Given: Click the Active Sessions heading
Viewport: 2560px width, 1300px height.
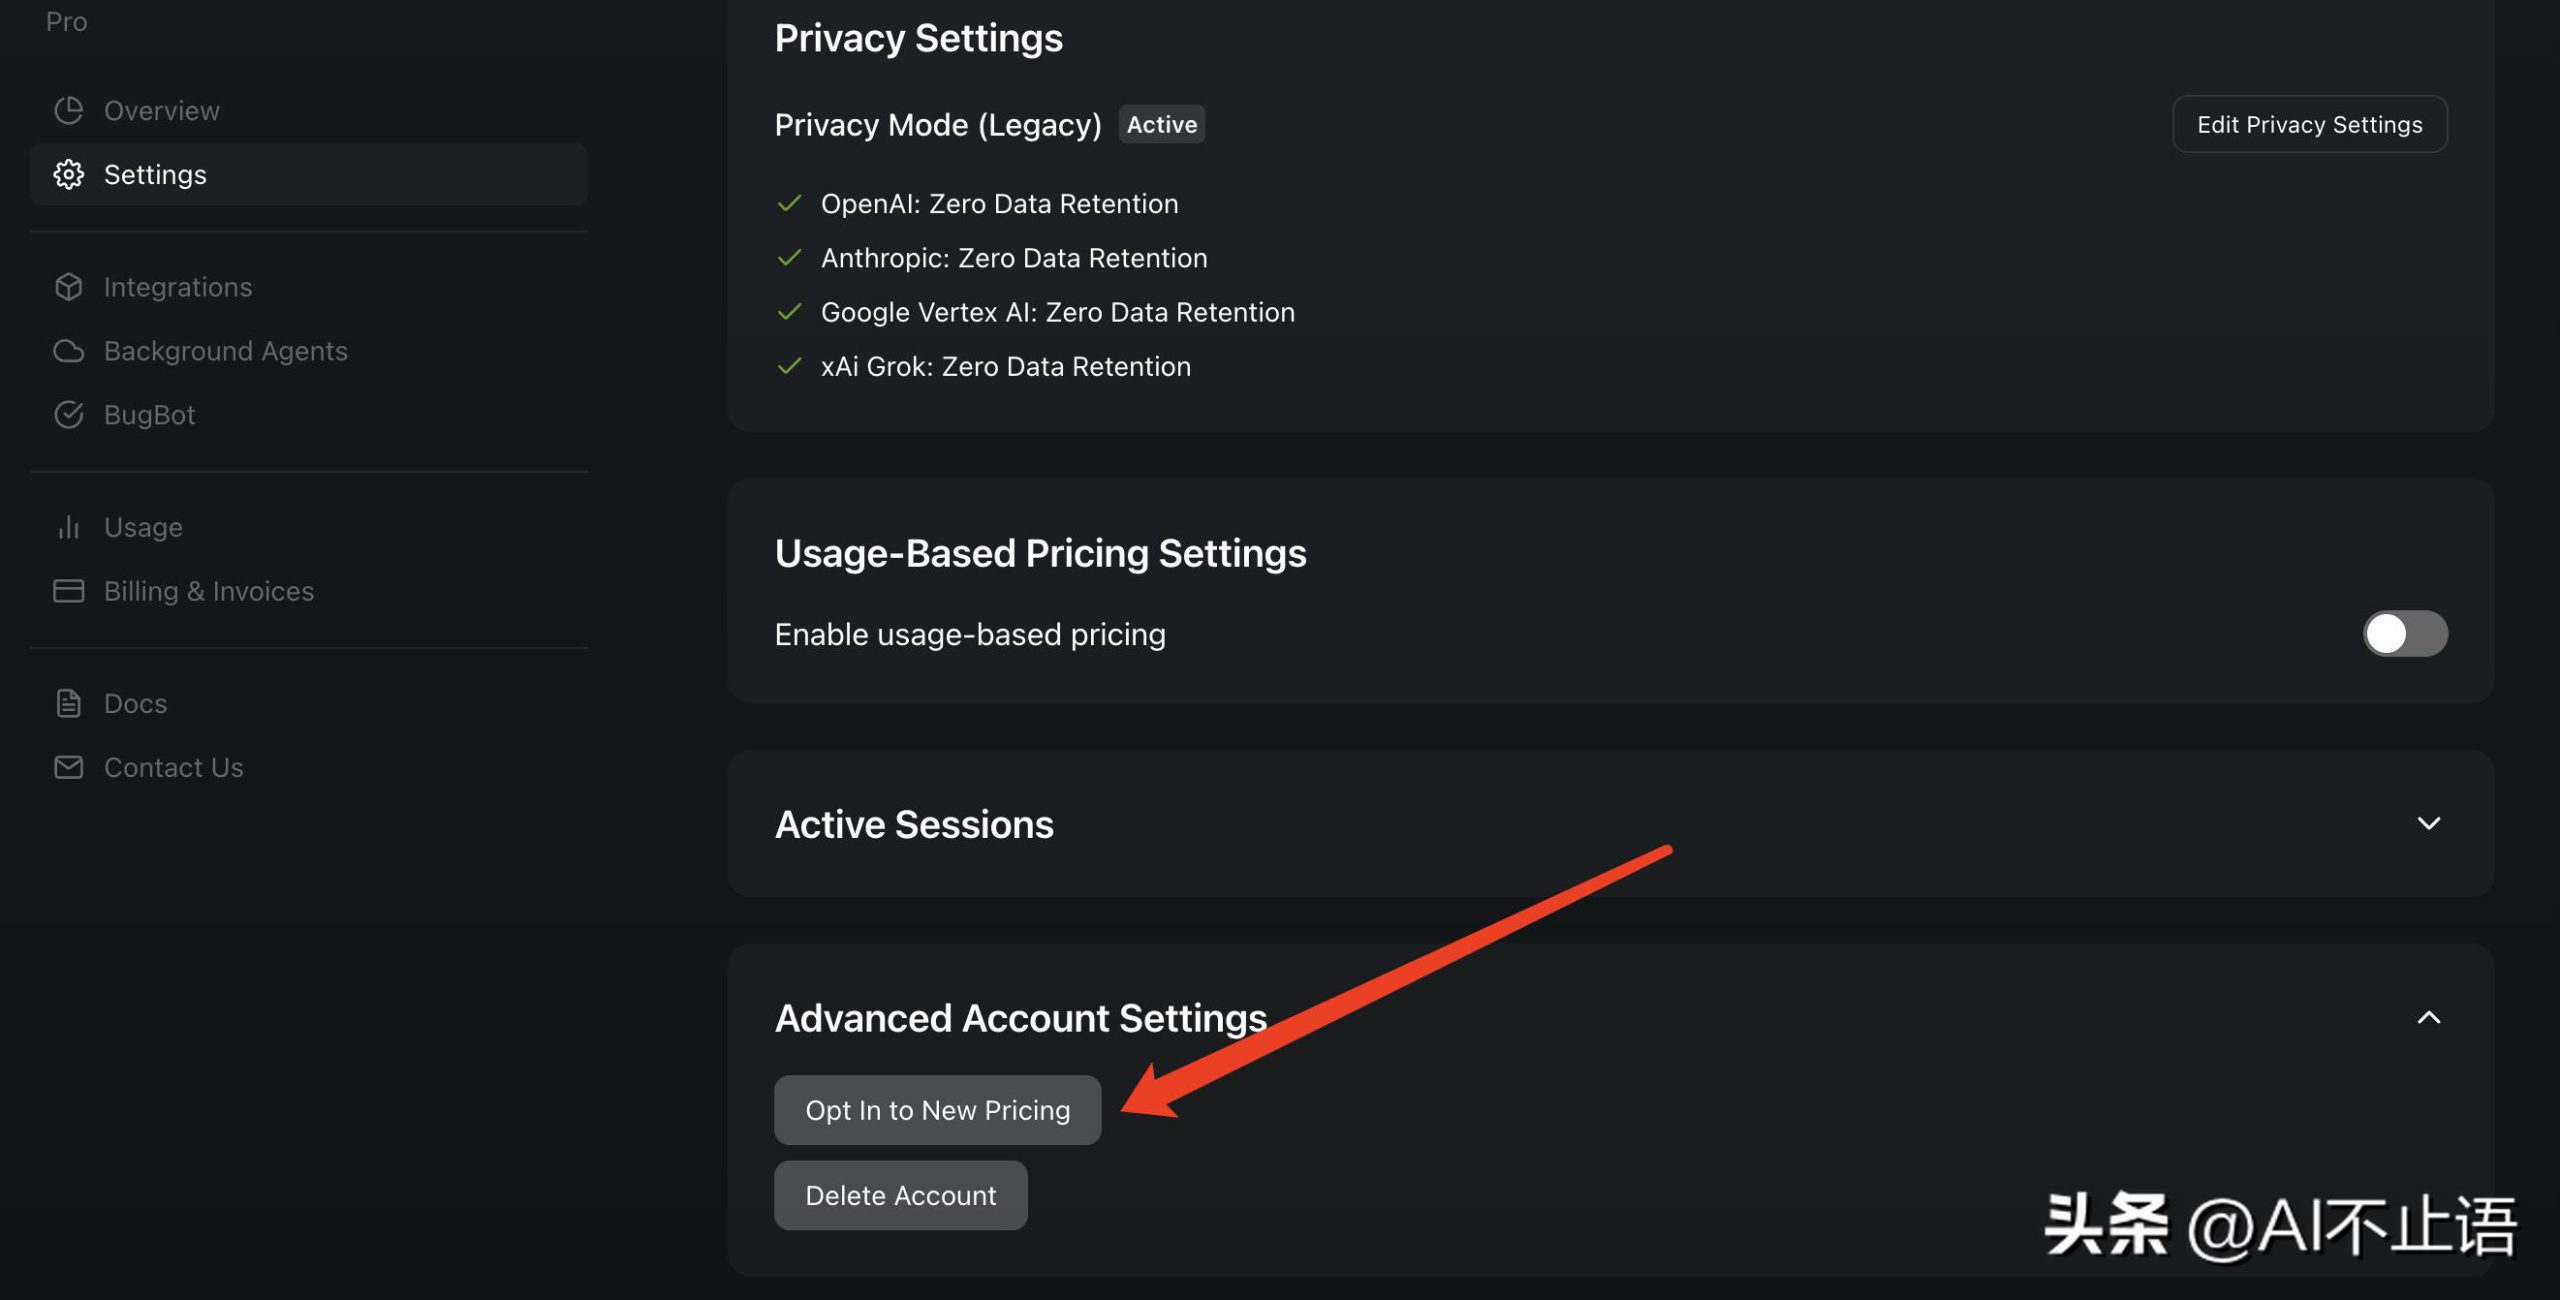Looking at the screenshot, I should (914, 824).
